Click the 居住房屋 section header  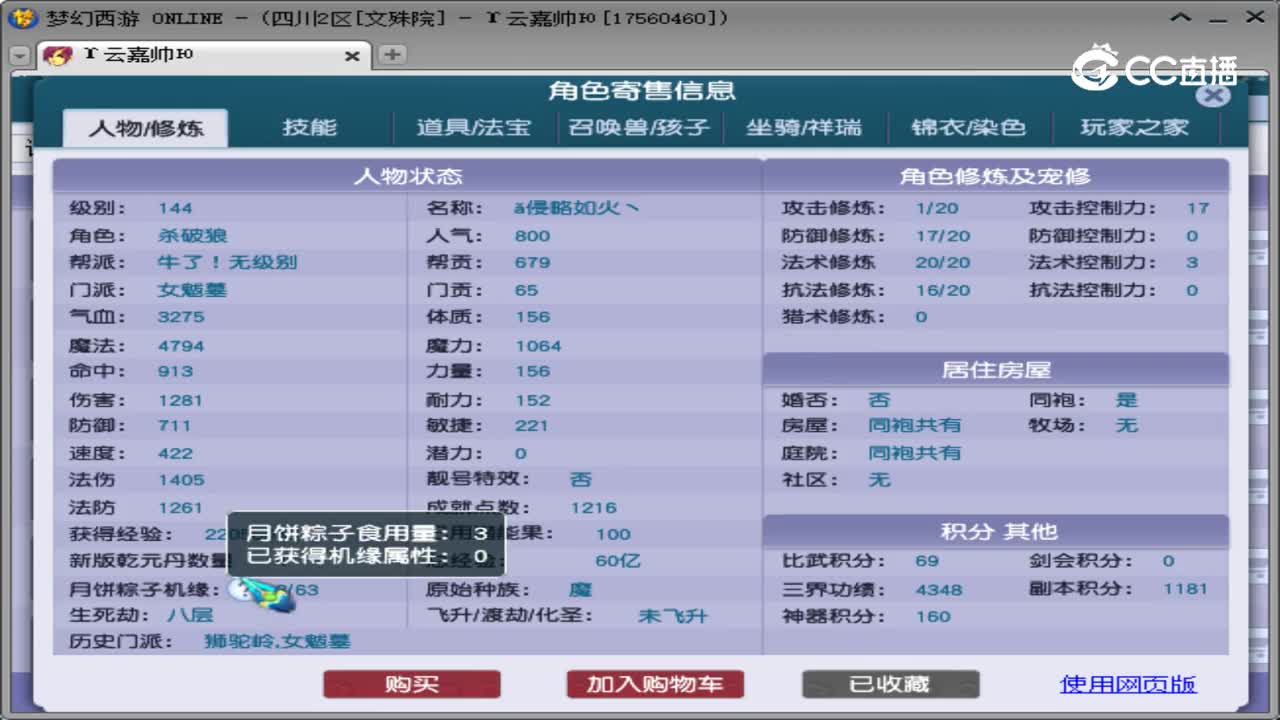coord(996,369)
